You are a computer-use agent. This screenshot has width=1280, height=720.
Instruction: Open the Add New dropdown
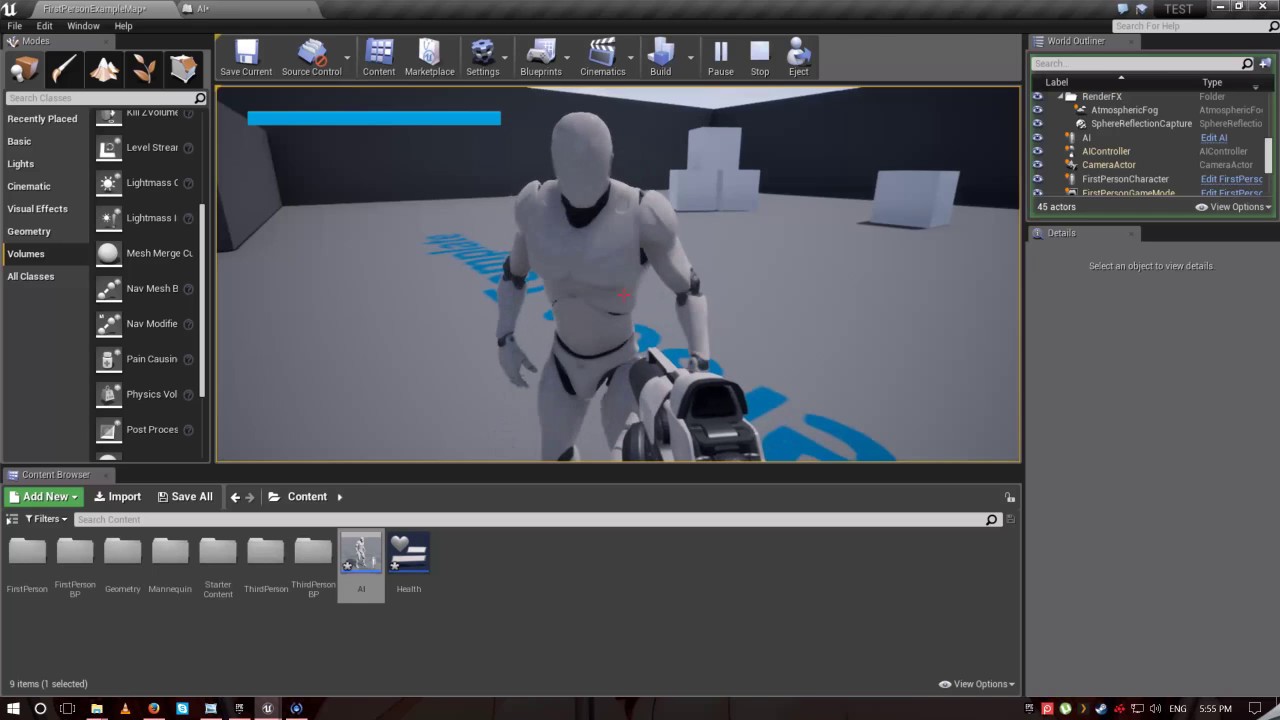(x=44, y=497)
